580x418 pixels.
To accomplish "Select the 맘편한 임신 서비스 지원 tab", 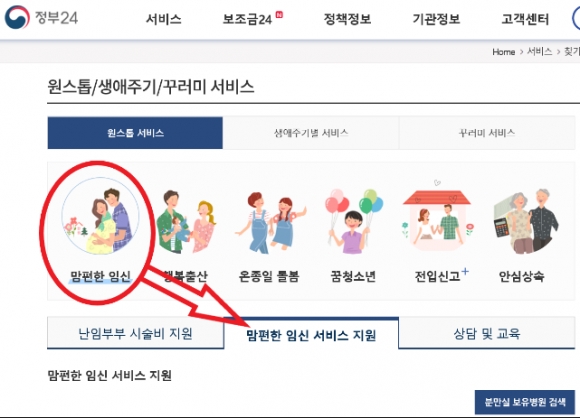I will [x=311, y=334].
